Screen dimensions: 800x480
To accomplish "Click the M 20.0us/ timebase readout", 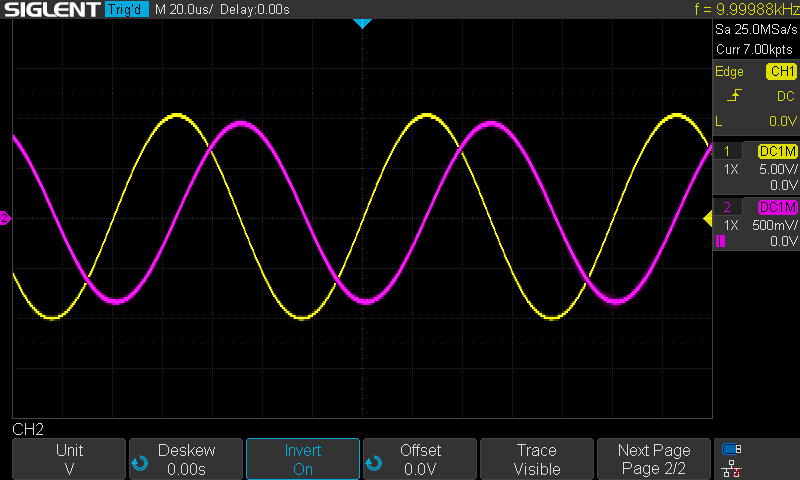I will 184,9.
